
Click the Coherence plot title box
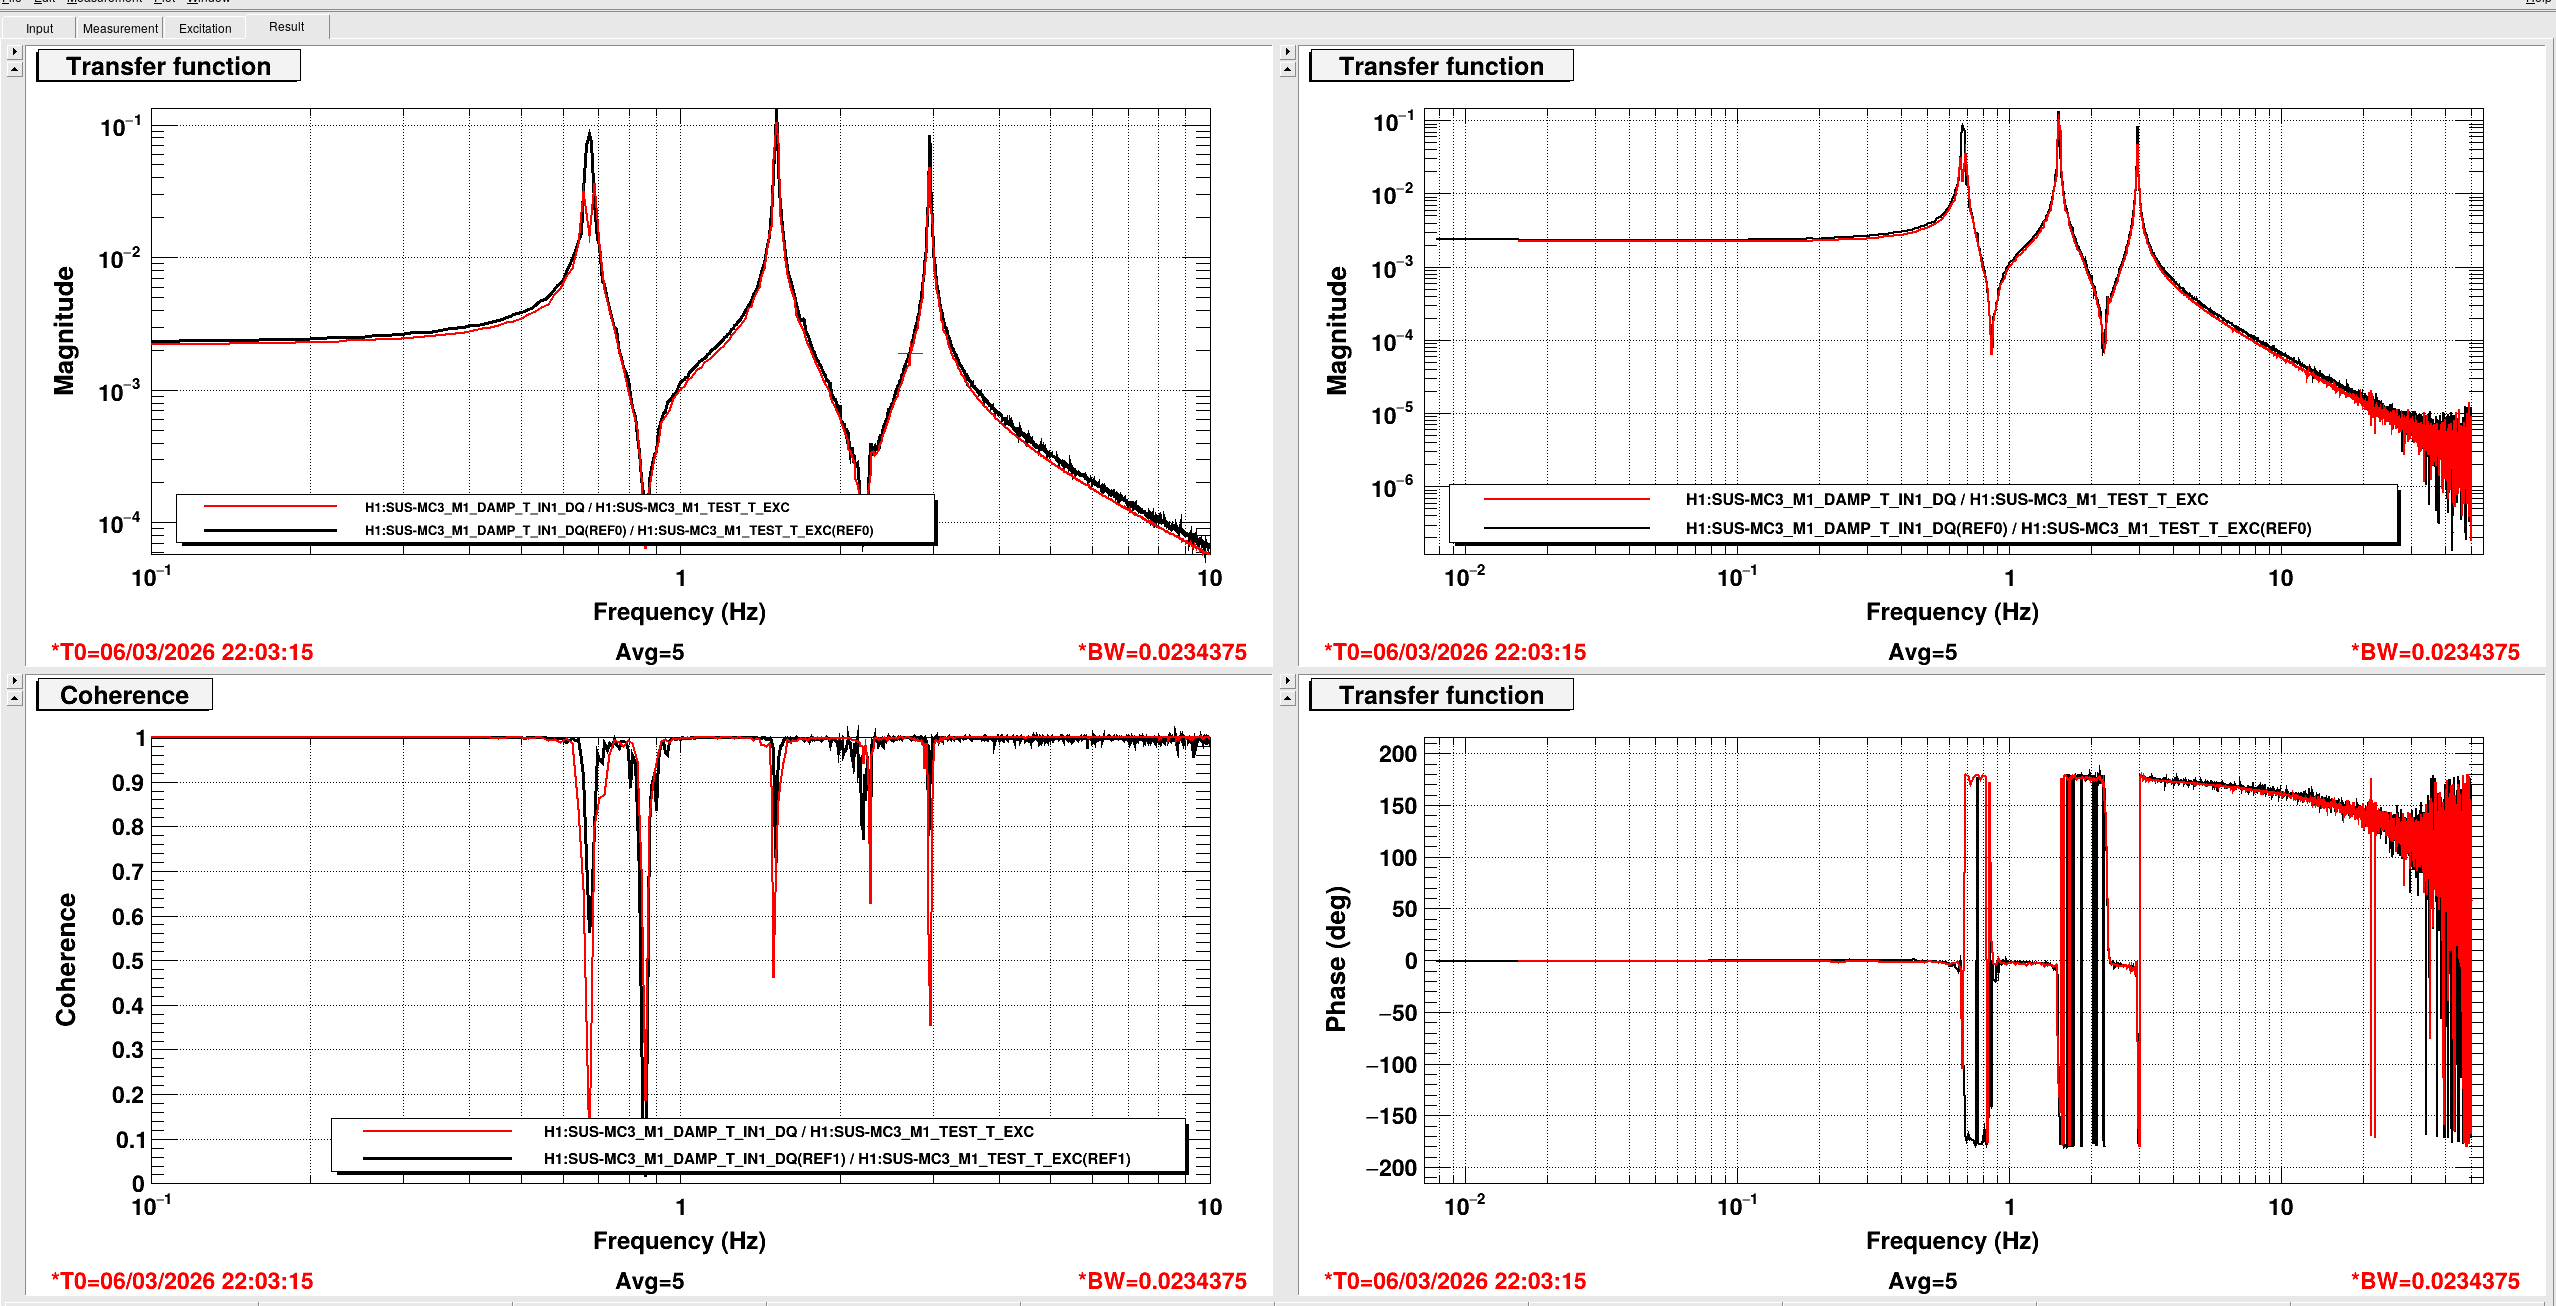pyautogui.click(x=124, y=695)
